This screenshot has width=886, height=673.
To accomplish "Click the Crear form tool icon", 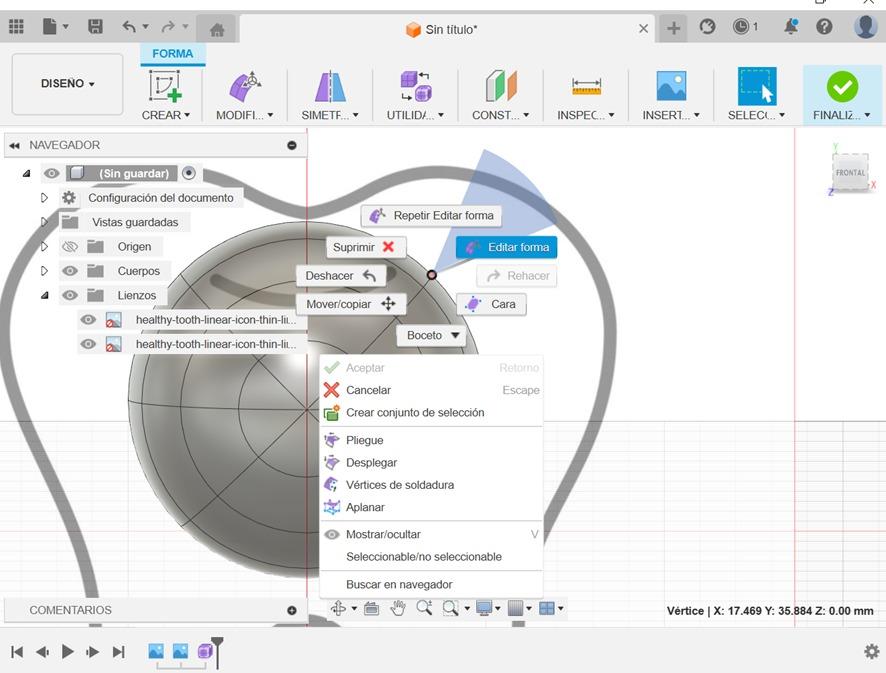I will tap(165, 87).
